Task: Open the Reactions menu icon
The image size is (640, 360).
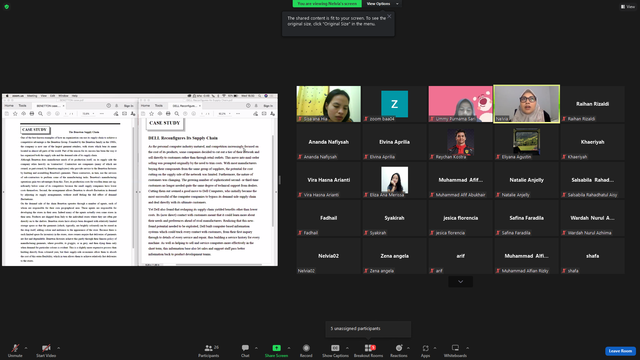Action: pyautogui.click(x=399, y=348)
